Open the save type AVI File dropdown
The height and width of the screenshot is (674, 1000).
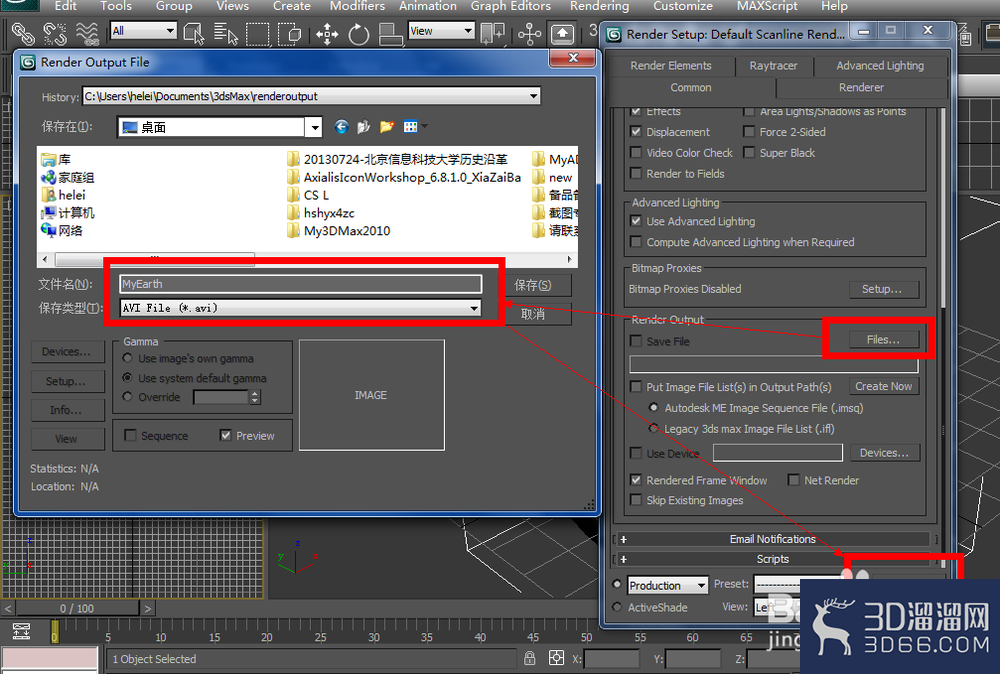tap(474, 308)
